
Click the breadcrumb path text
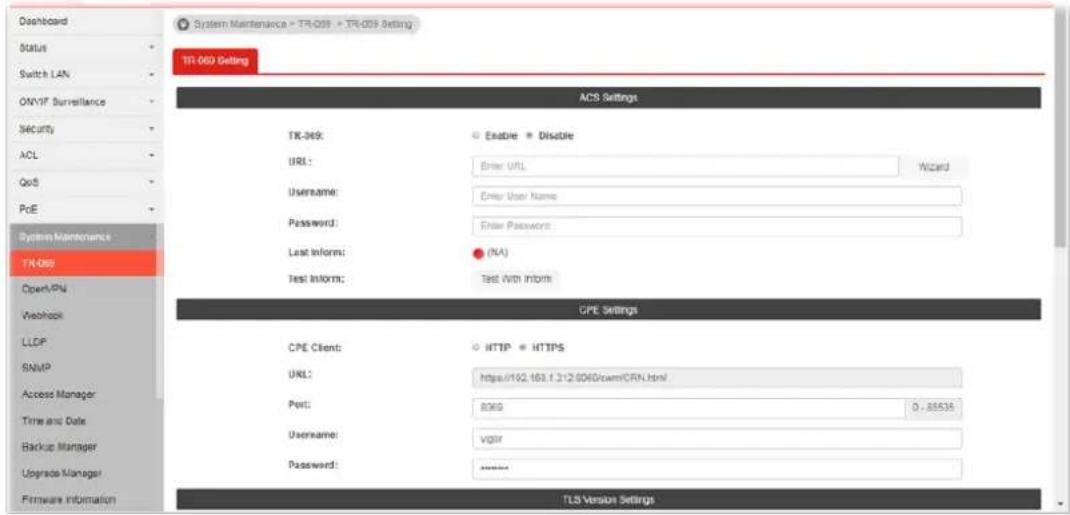tap(303, 25)
